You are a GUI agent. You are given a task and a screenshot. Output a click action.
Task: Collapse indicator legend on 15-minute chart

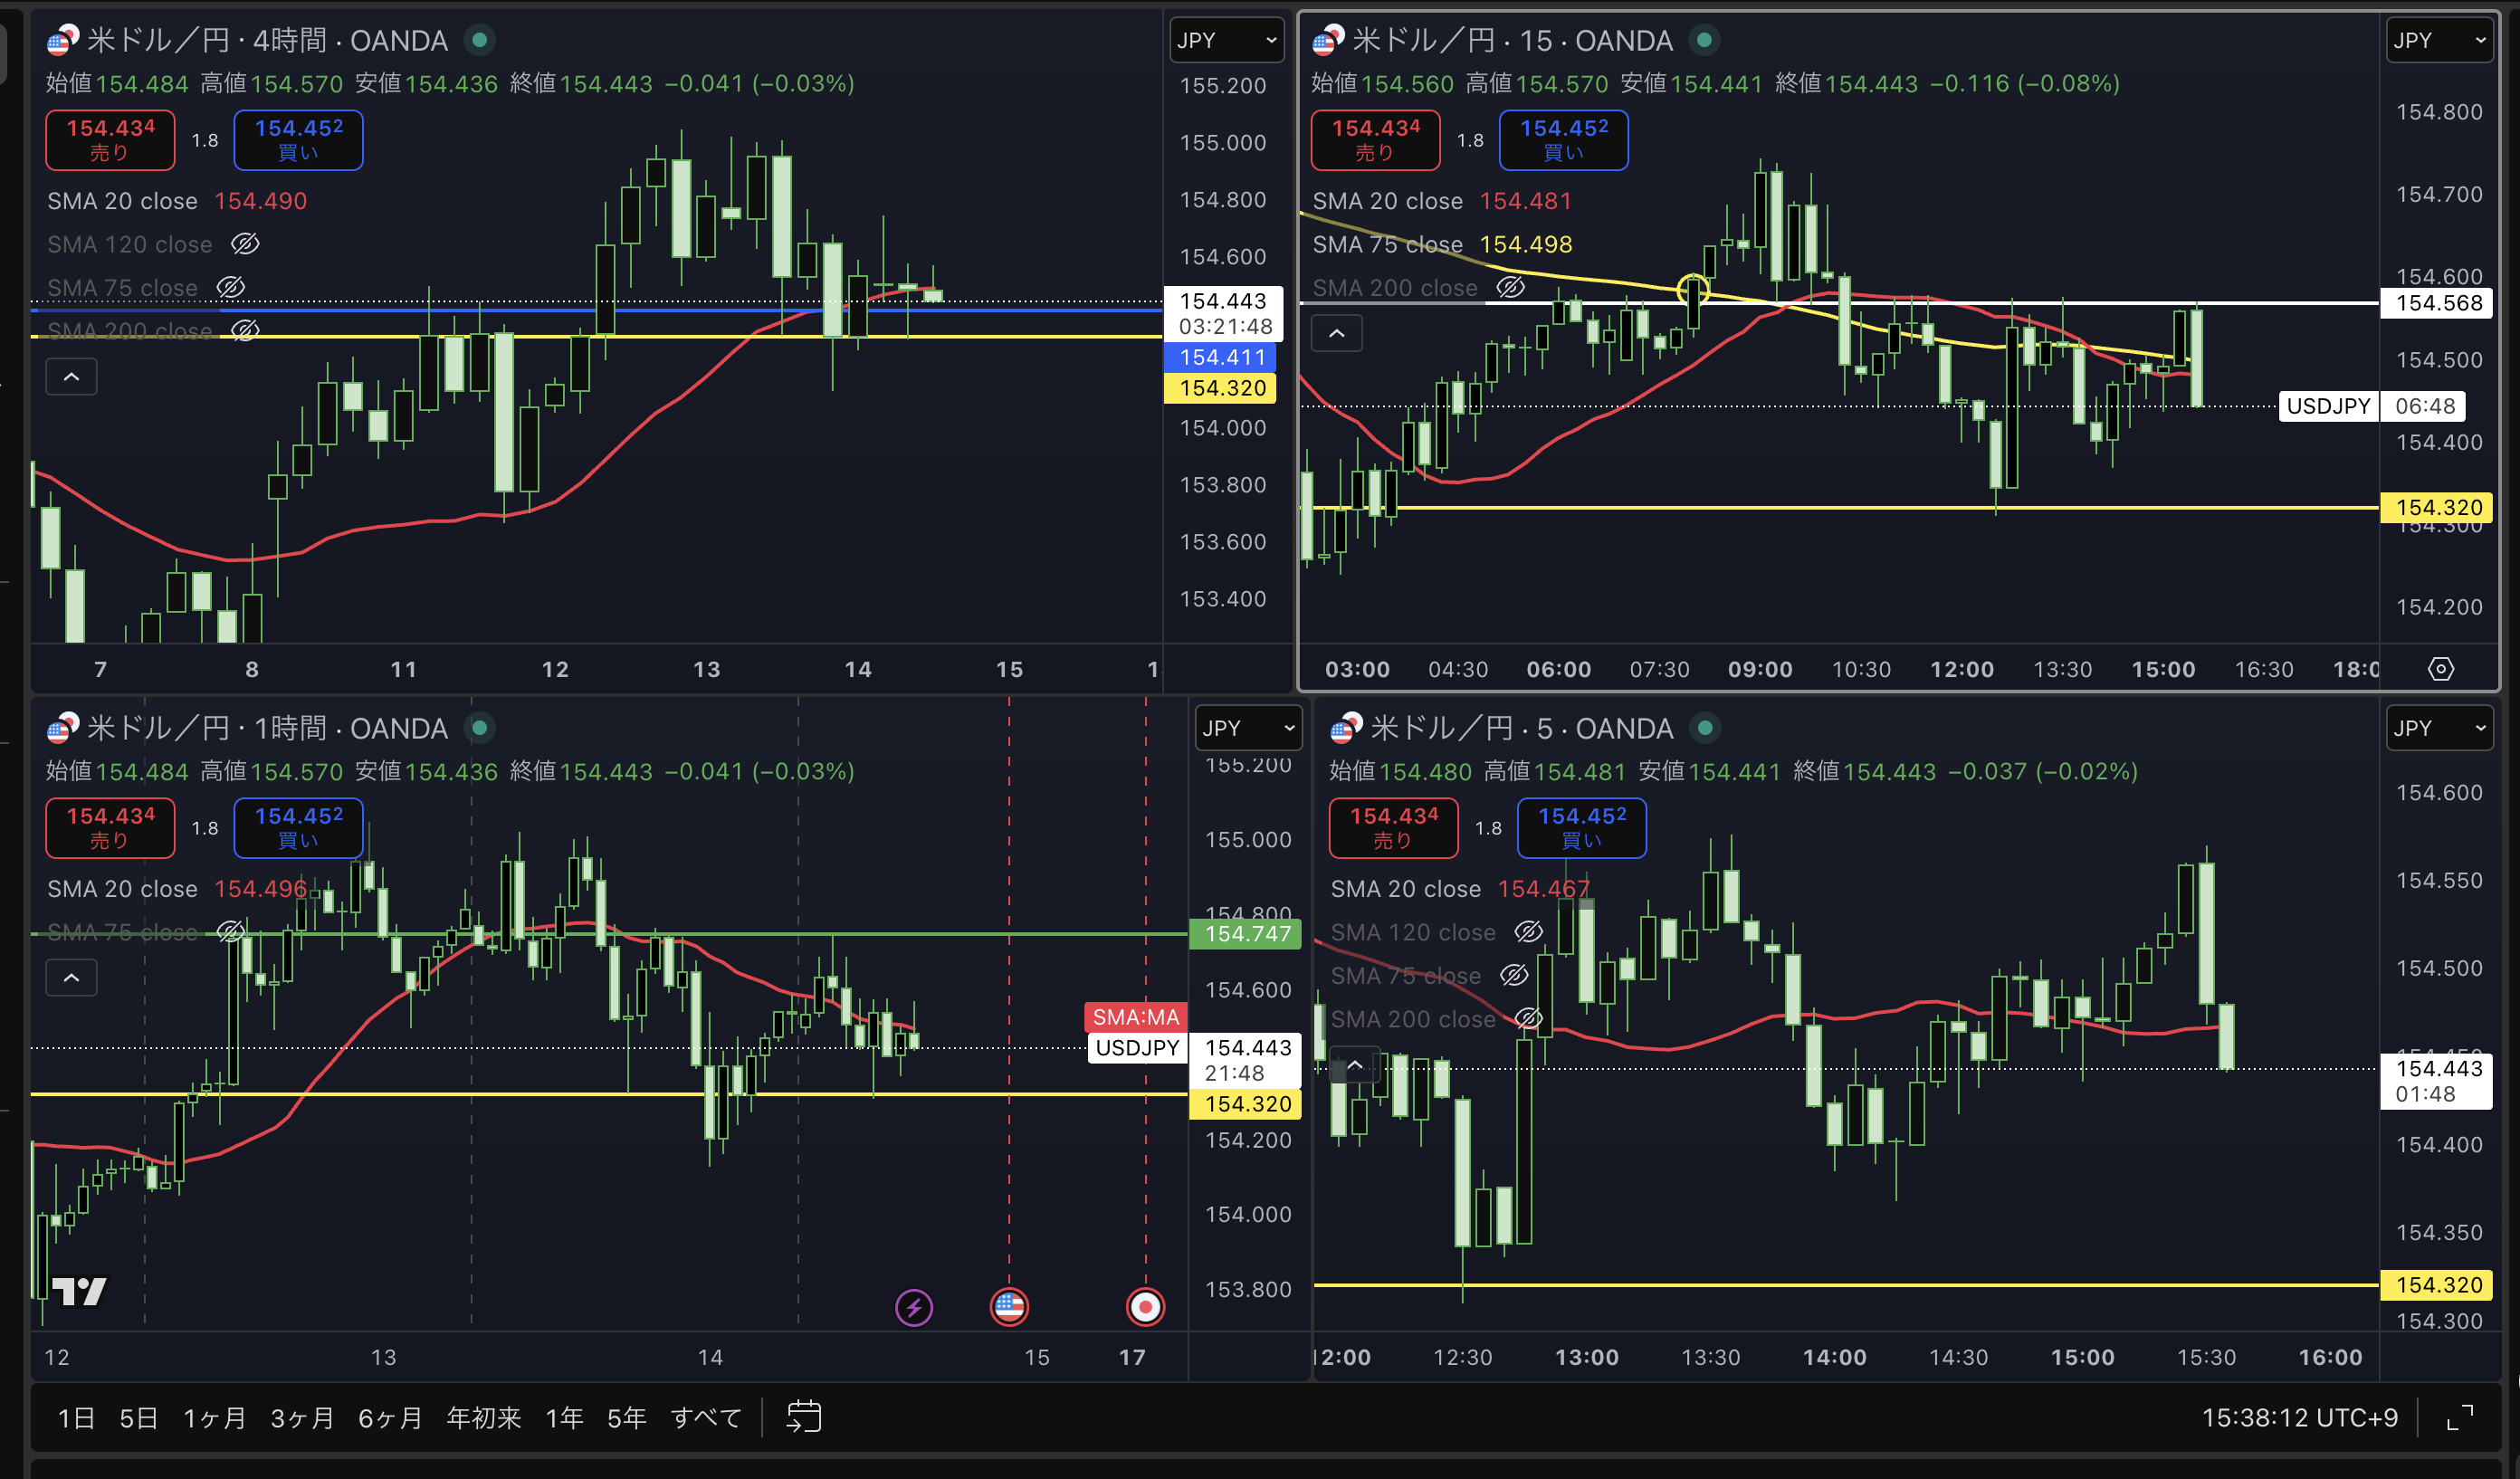(x=1336, y=333)
